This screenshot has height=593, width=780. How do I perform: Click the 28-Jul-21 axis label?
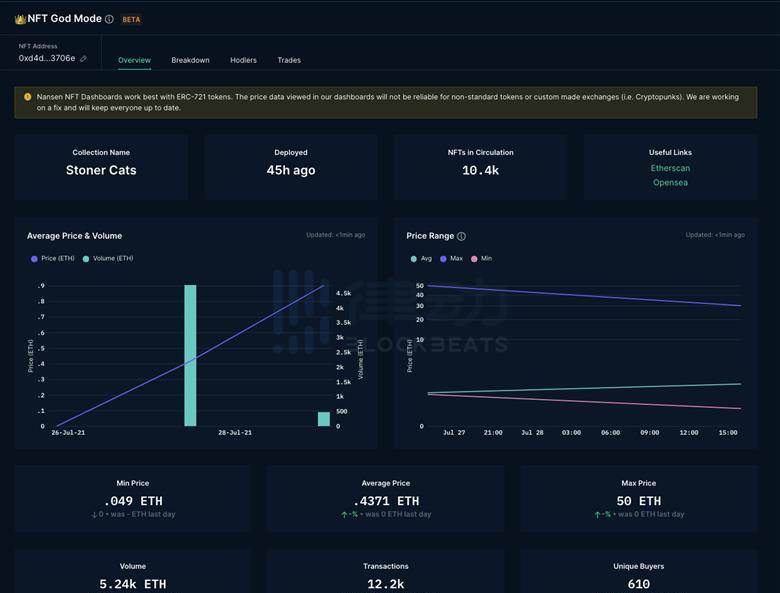(235, 433)
